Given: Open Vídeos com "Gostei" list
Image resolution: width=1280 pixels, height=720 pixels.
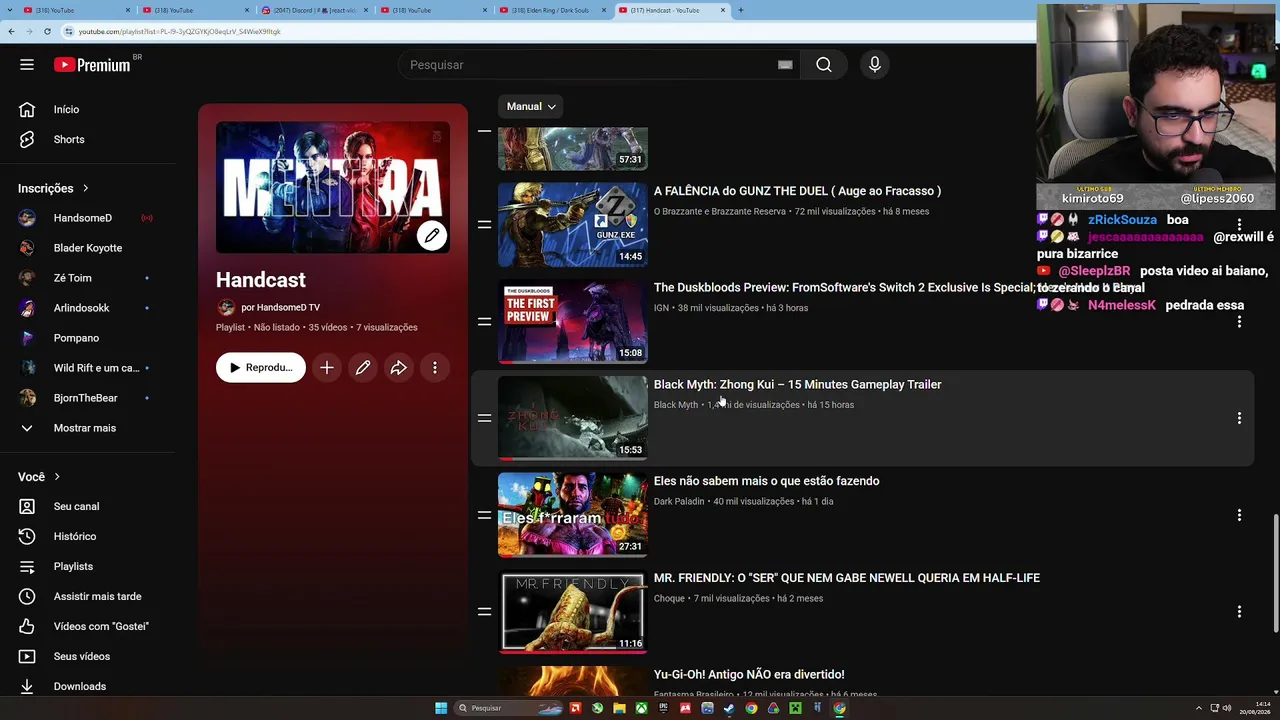Looking at the screenshot, I should click(101, 626).
